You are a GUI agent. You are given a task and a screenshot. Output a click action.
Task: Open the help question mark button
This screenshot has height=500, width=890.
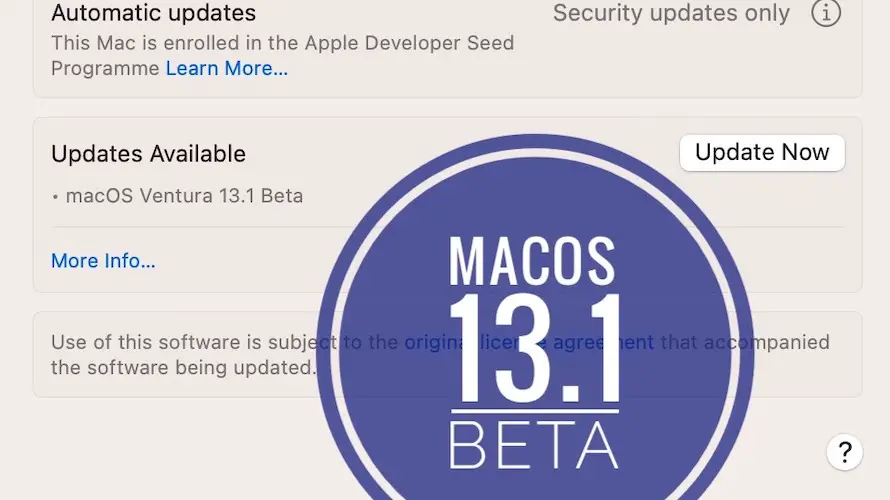(x=844, y=452)
